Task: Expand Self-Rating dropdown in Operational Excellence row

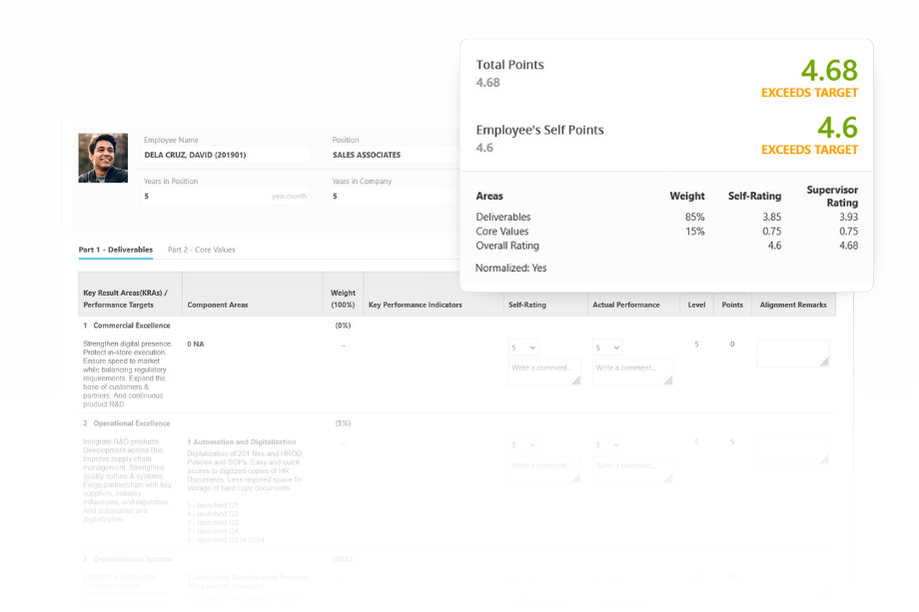Action: click(x=524, y=445)
